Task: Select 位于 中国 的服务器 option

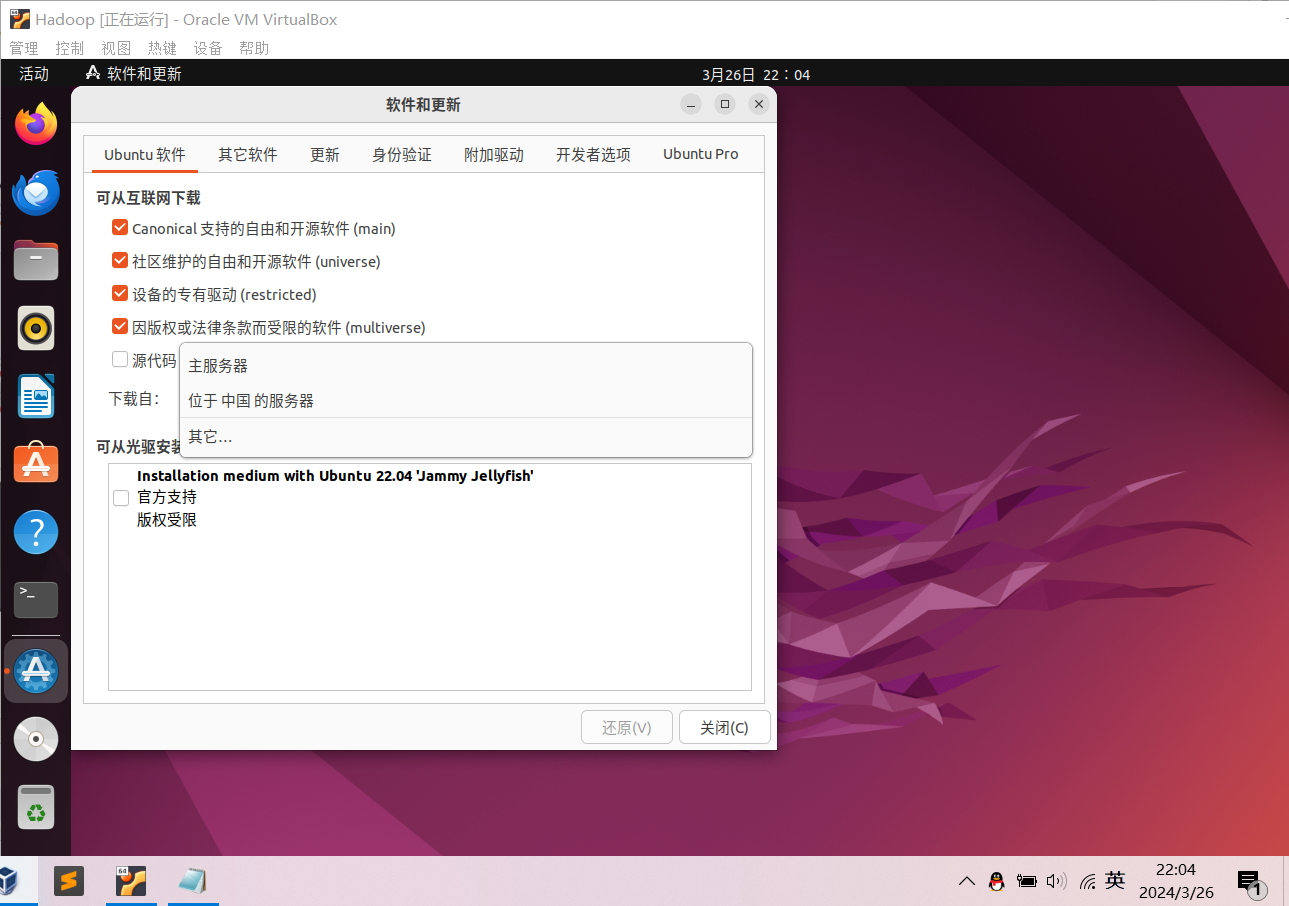Action: coord(465,400)
